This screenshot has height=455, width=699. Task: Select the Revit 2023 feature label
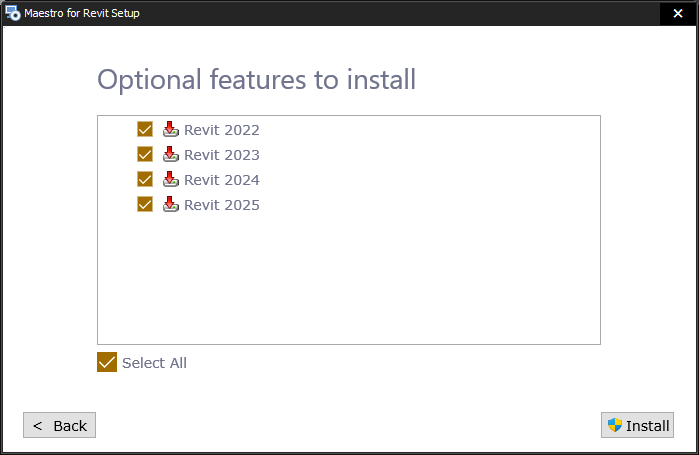click(x=221, y=155)
